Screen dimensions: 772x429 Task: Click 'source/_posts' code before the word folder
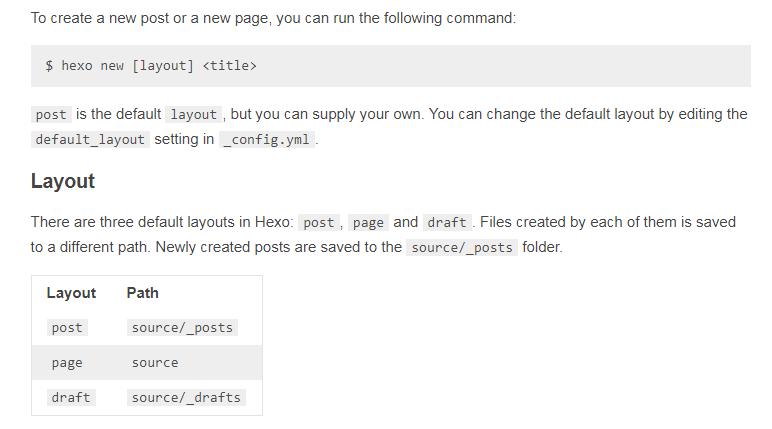point(462,248)
